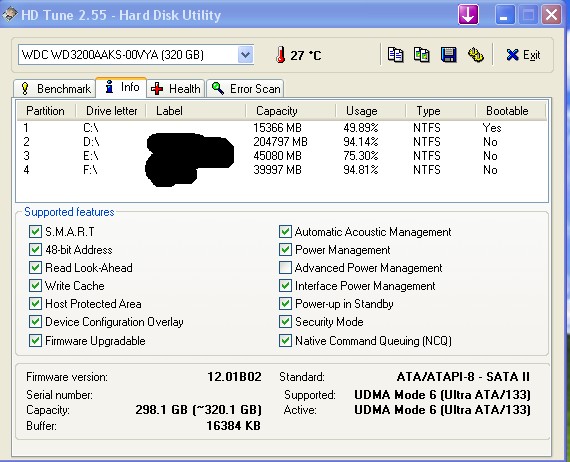Toggle the Power Management checkbox
570x462 pixels.
pos(285,250)
